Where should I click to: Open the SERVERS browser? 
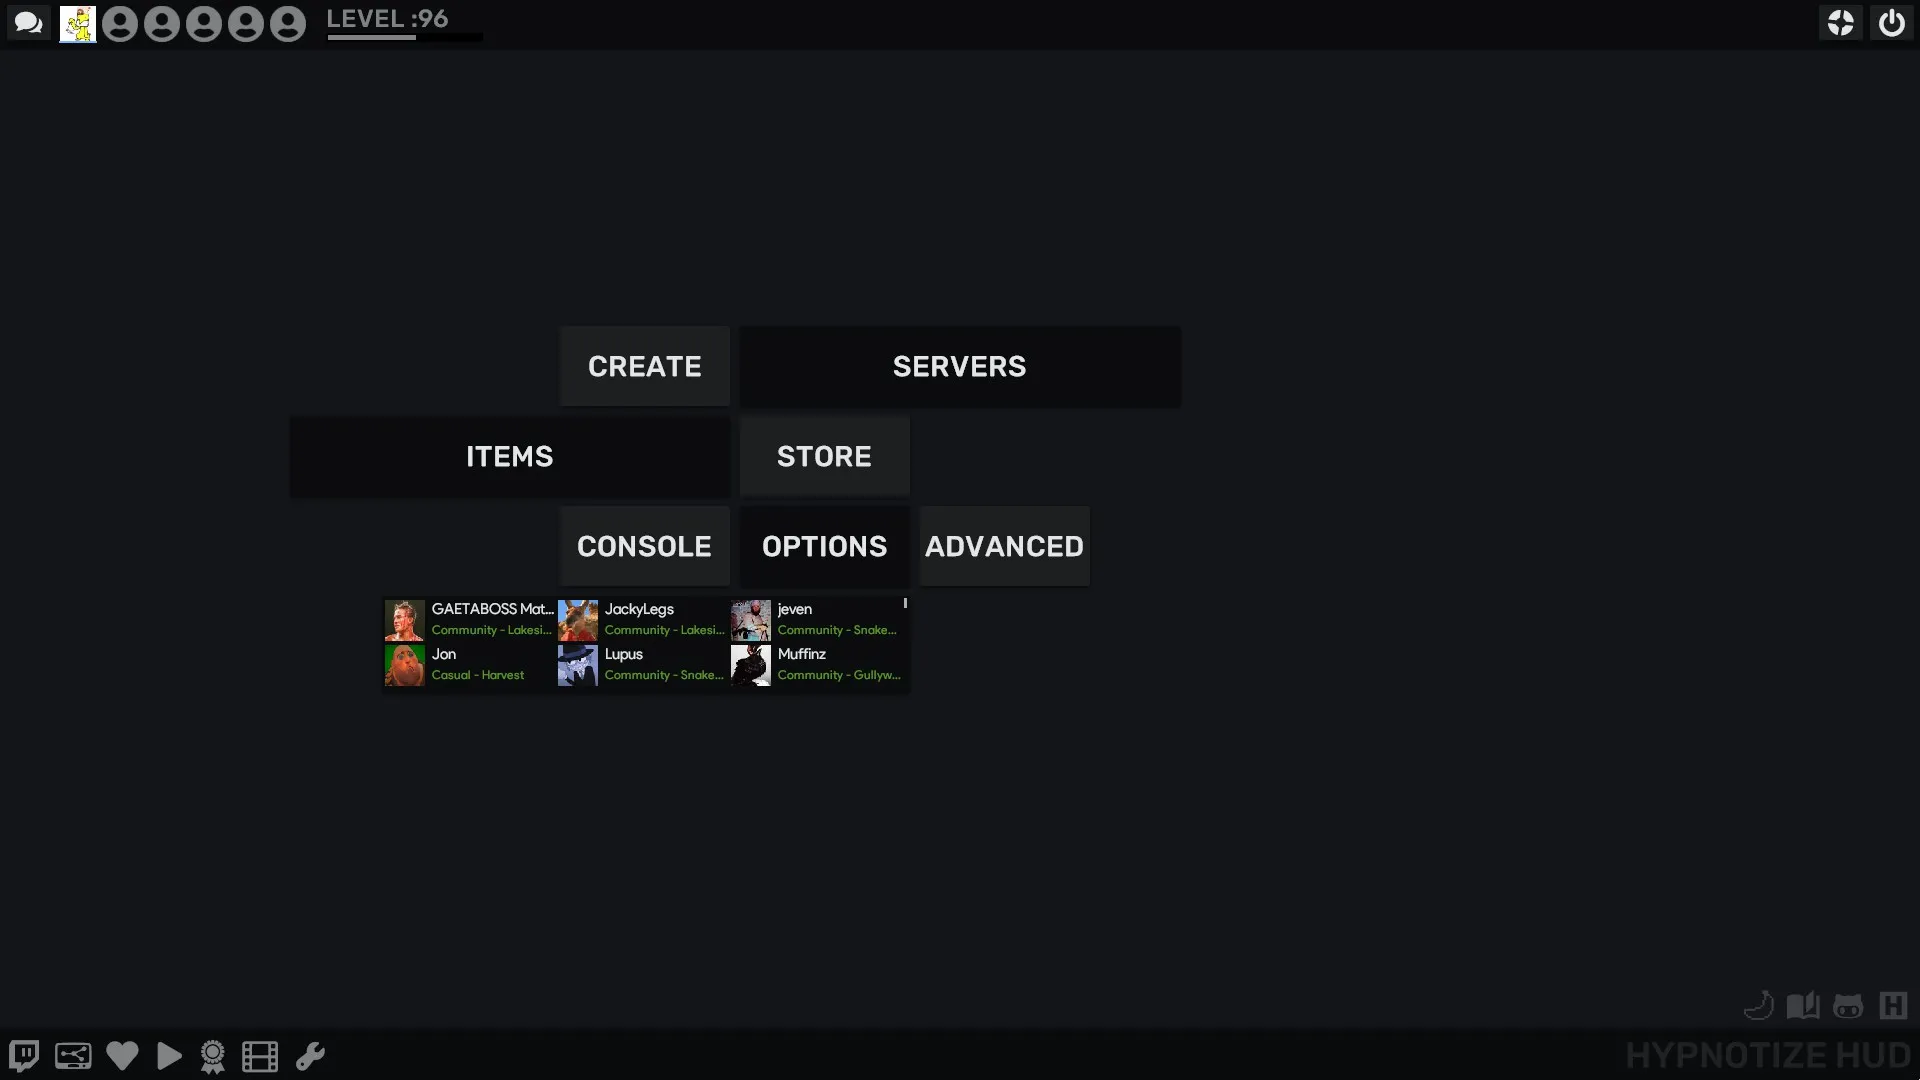[x=959, y=366]
